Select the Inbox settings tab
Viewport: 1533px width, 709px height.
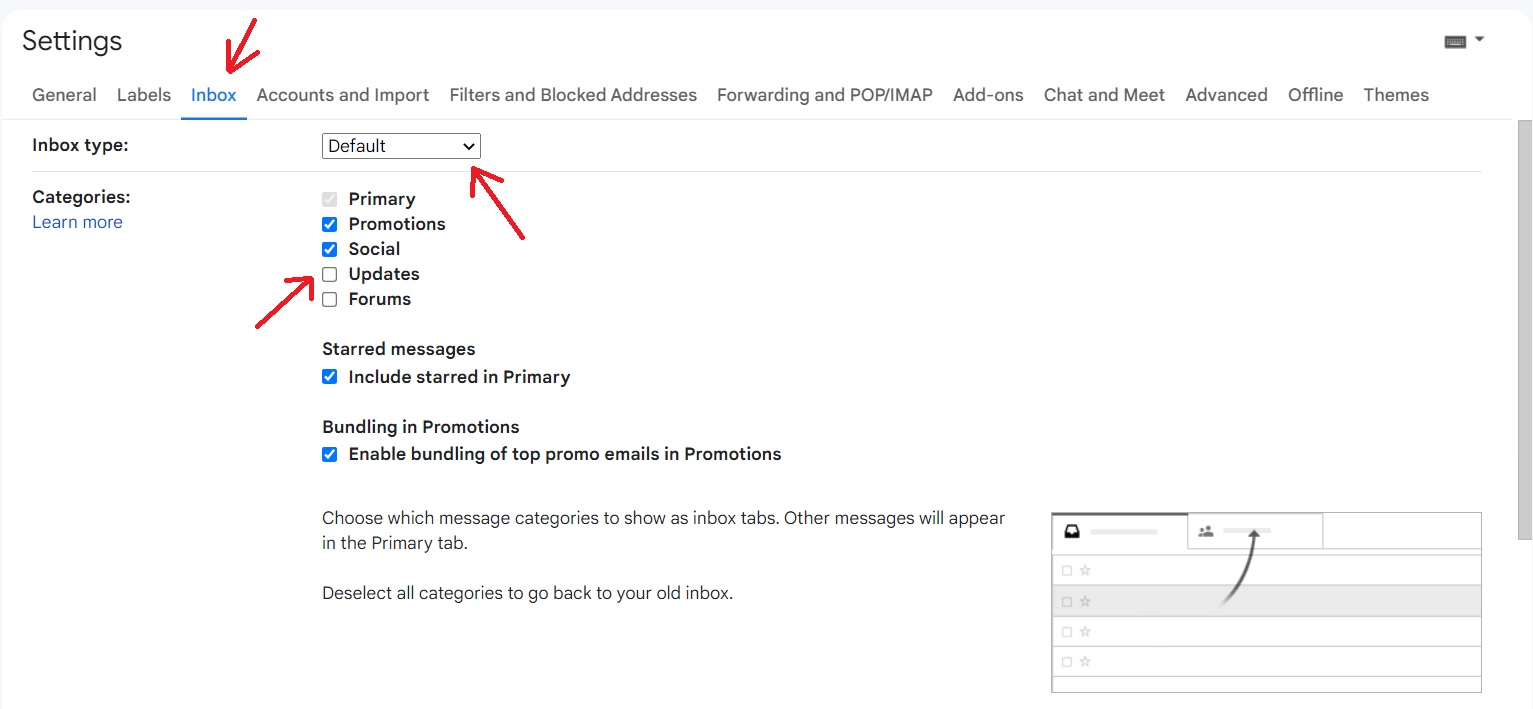[214, 95]
